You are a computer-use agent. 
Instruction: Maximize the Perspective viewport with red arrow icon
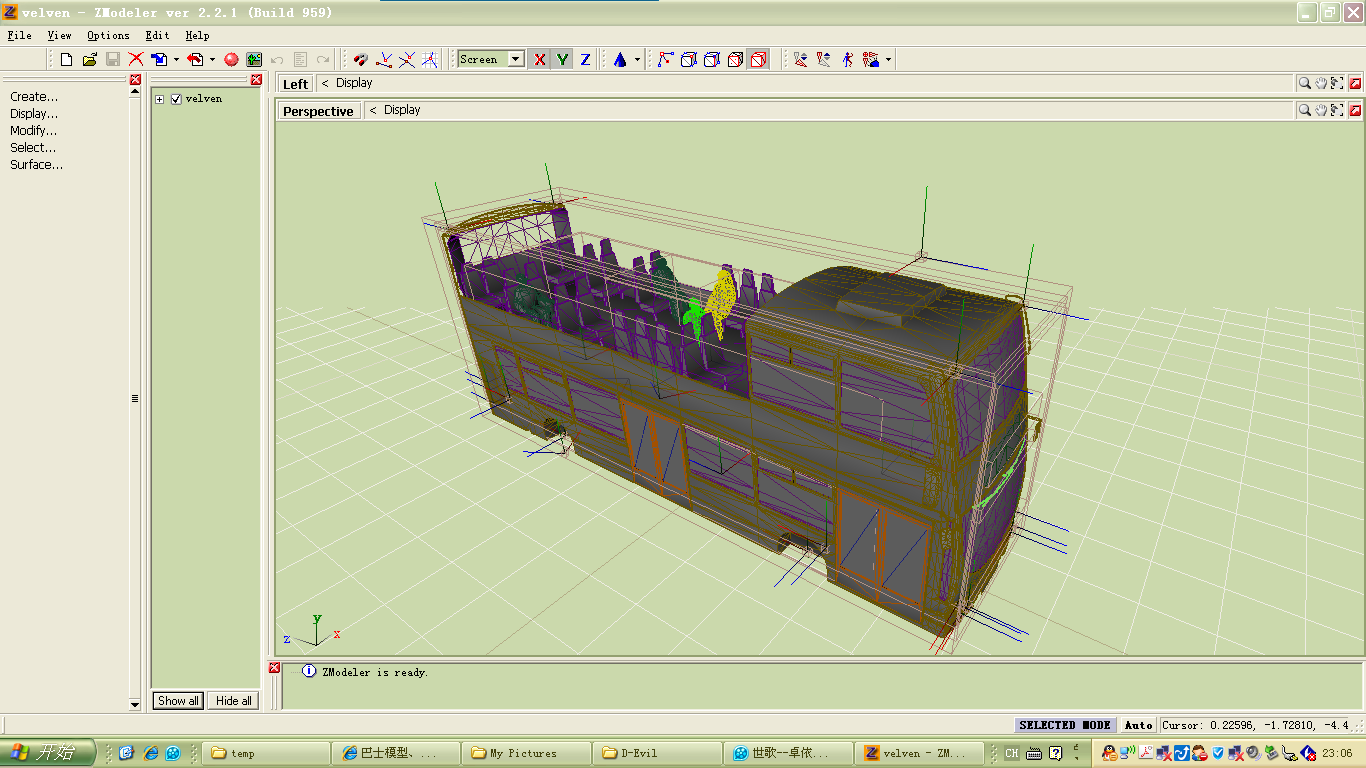1355,110
